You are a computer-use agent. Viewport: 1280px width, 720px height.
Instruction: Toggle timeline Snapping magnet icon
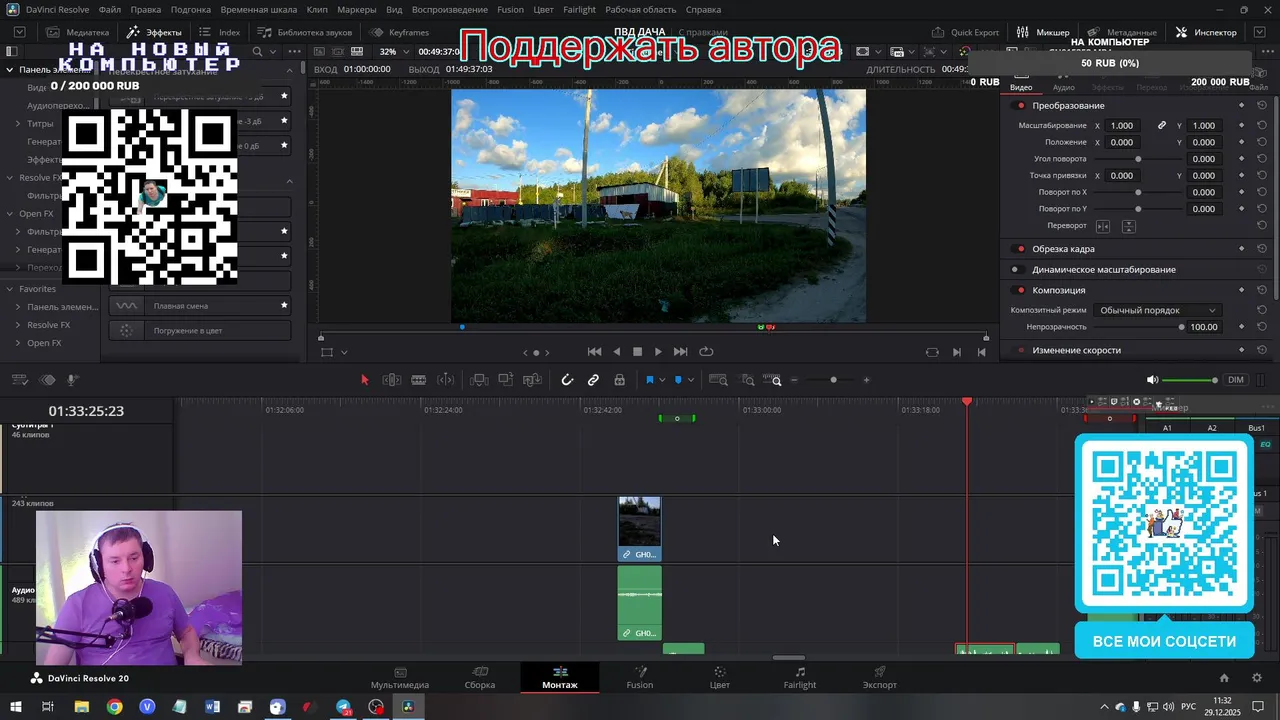click(567, 380)
